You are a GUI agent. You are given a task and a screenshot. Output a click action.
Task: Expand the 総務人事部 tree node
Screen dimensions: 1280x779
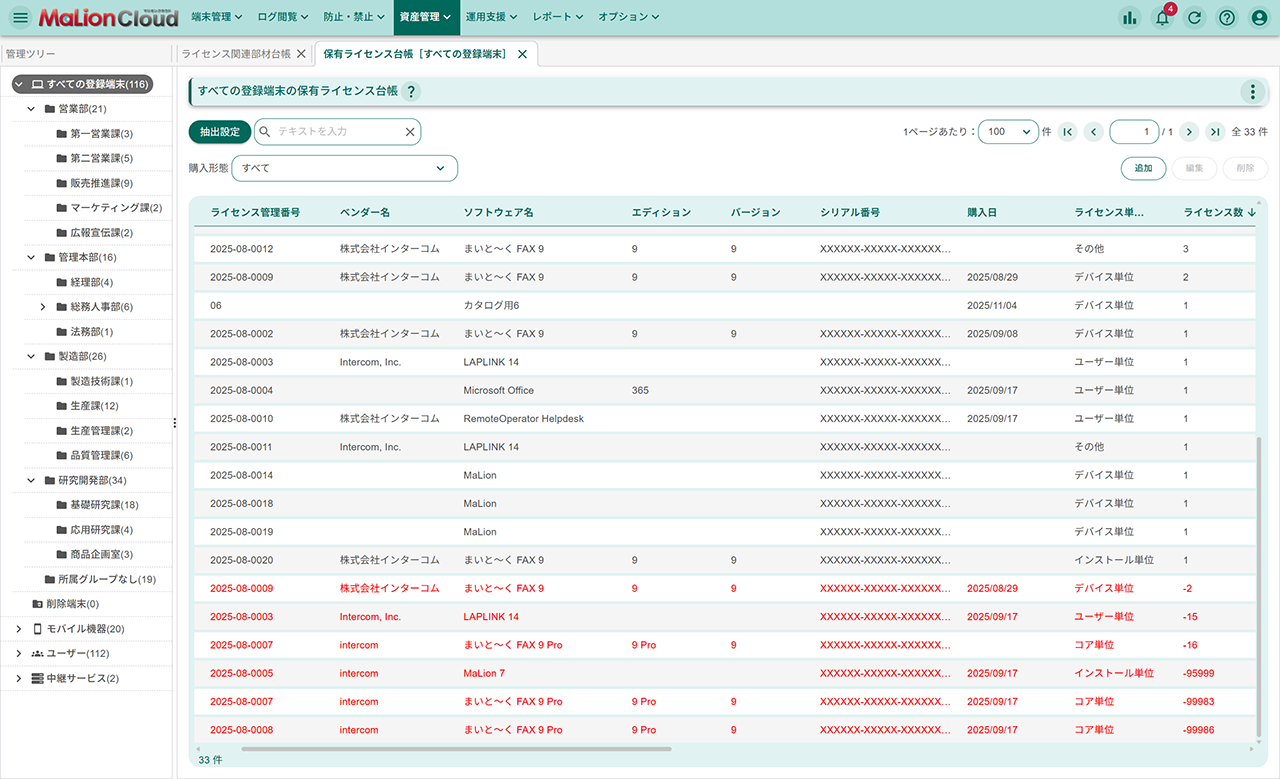tap(43, 307)
